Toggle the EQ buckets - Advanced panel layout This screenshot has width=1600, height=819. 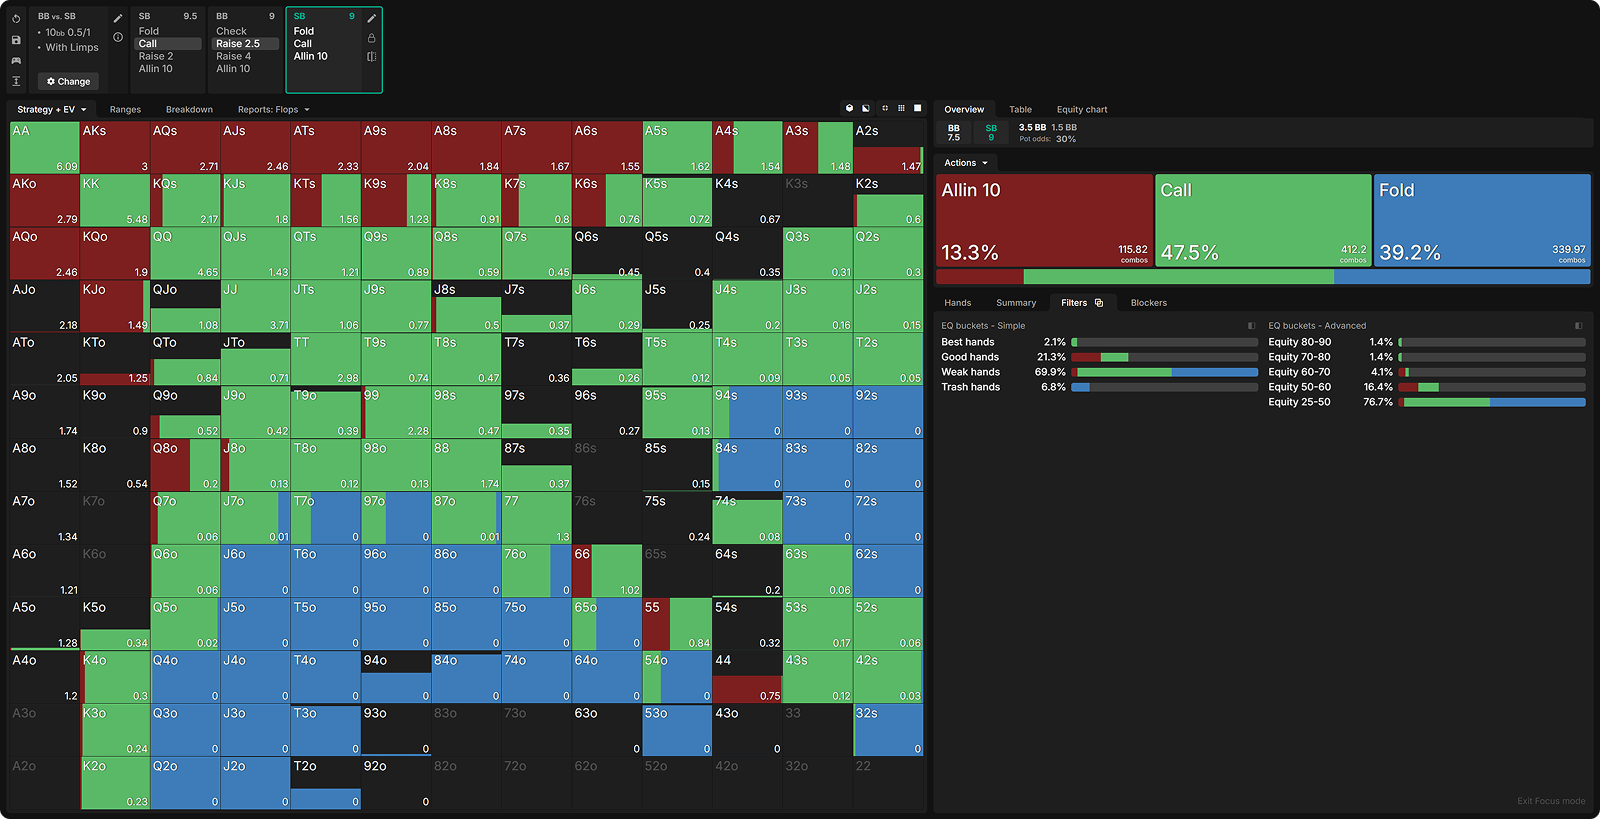[1578, 326]
